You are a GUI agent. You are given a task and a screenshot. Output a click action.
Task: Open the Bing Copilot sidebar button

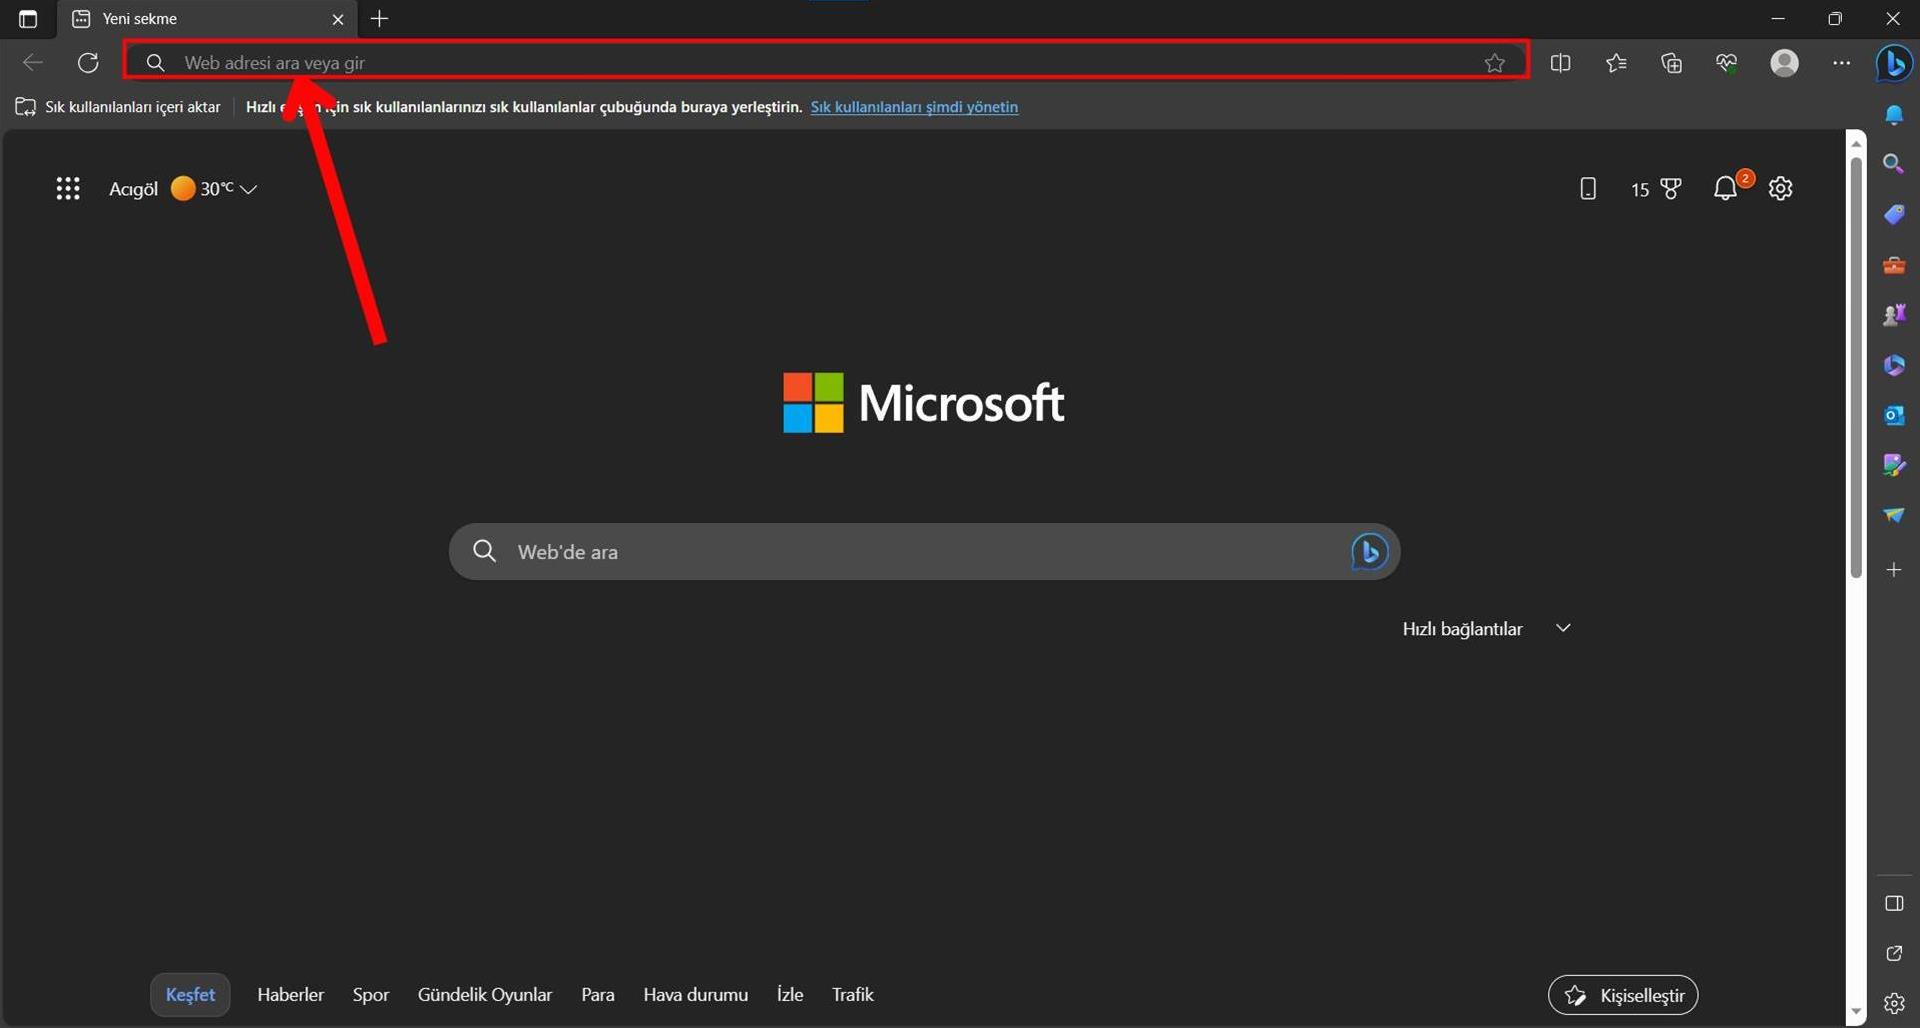1894,63
